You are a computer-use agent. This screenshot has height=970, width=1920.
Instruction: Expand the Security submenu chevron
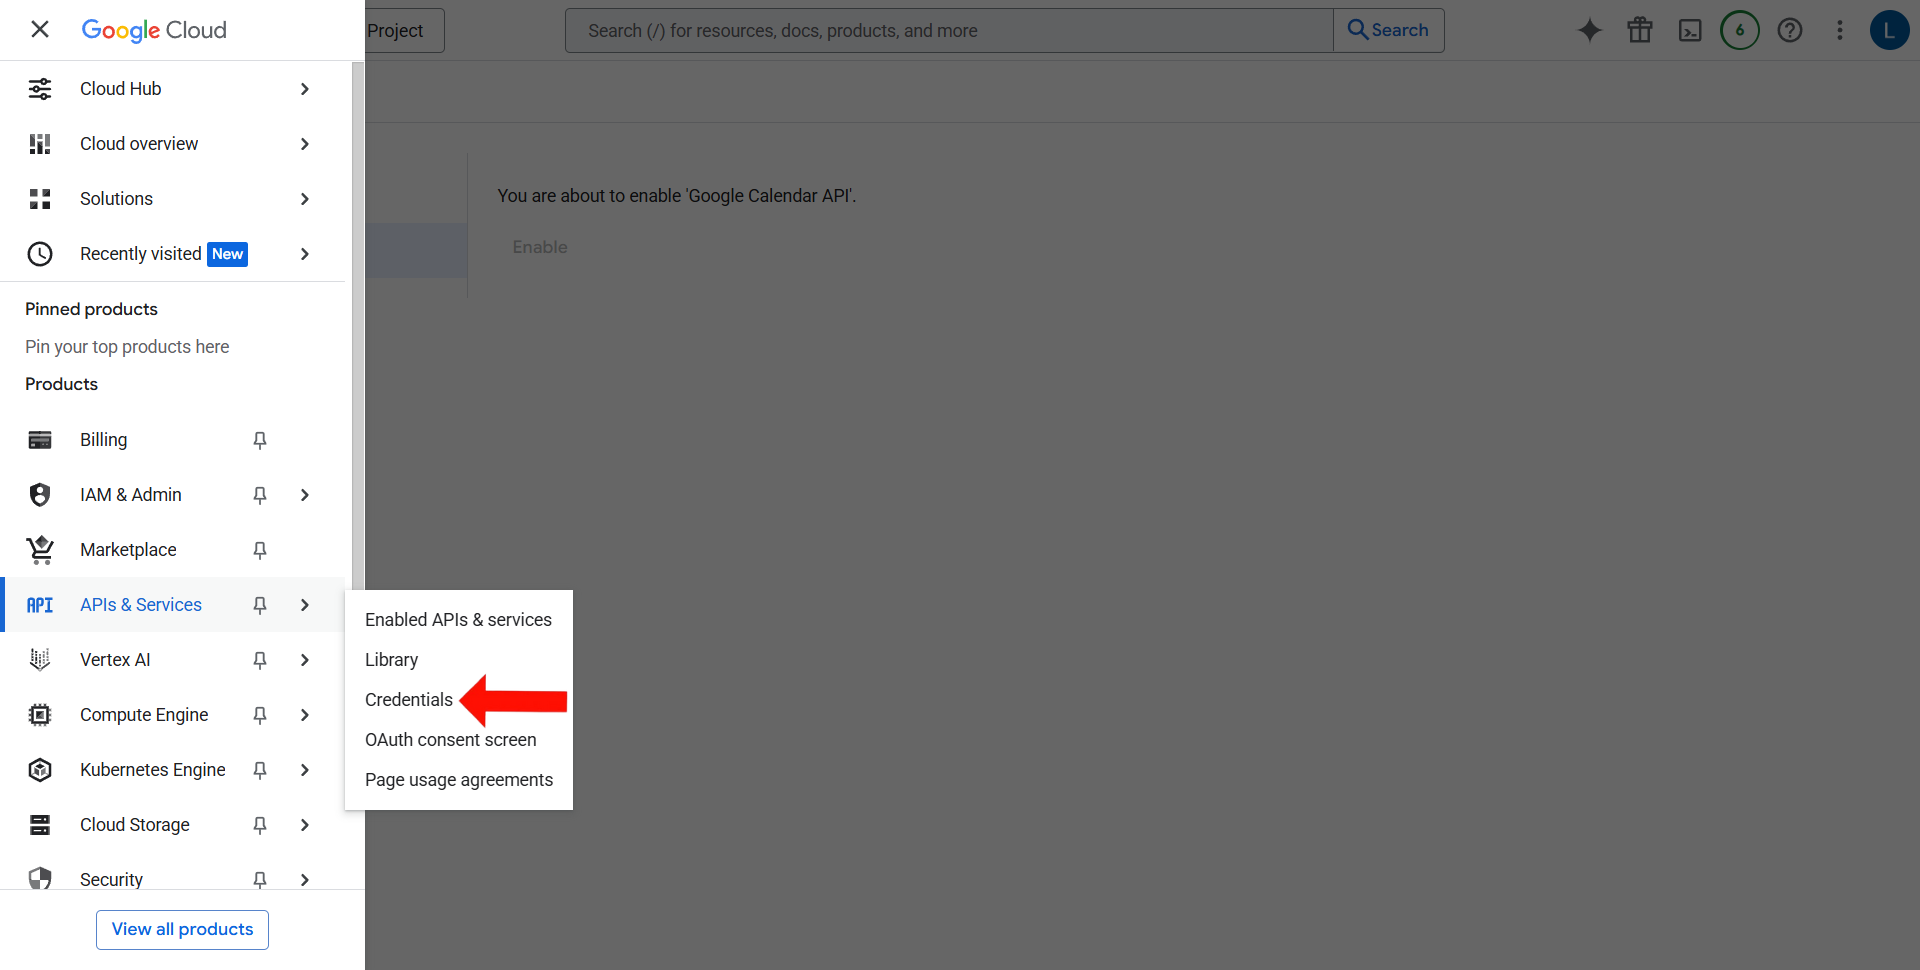tap(305, 879)
